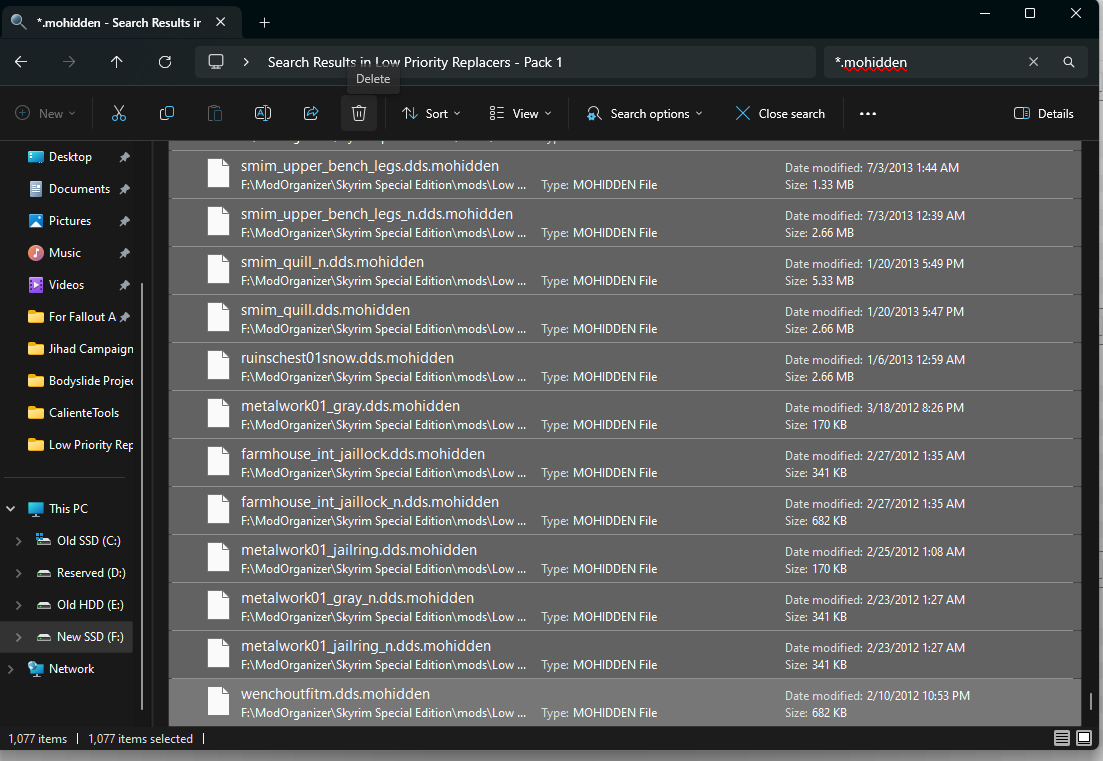Select ruinschest01snow.dds.mohidden file
The width and height of the screenshot is (1103, 761).
click(625, 366)
